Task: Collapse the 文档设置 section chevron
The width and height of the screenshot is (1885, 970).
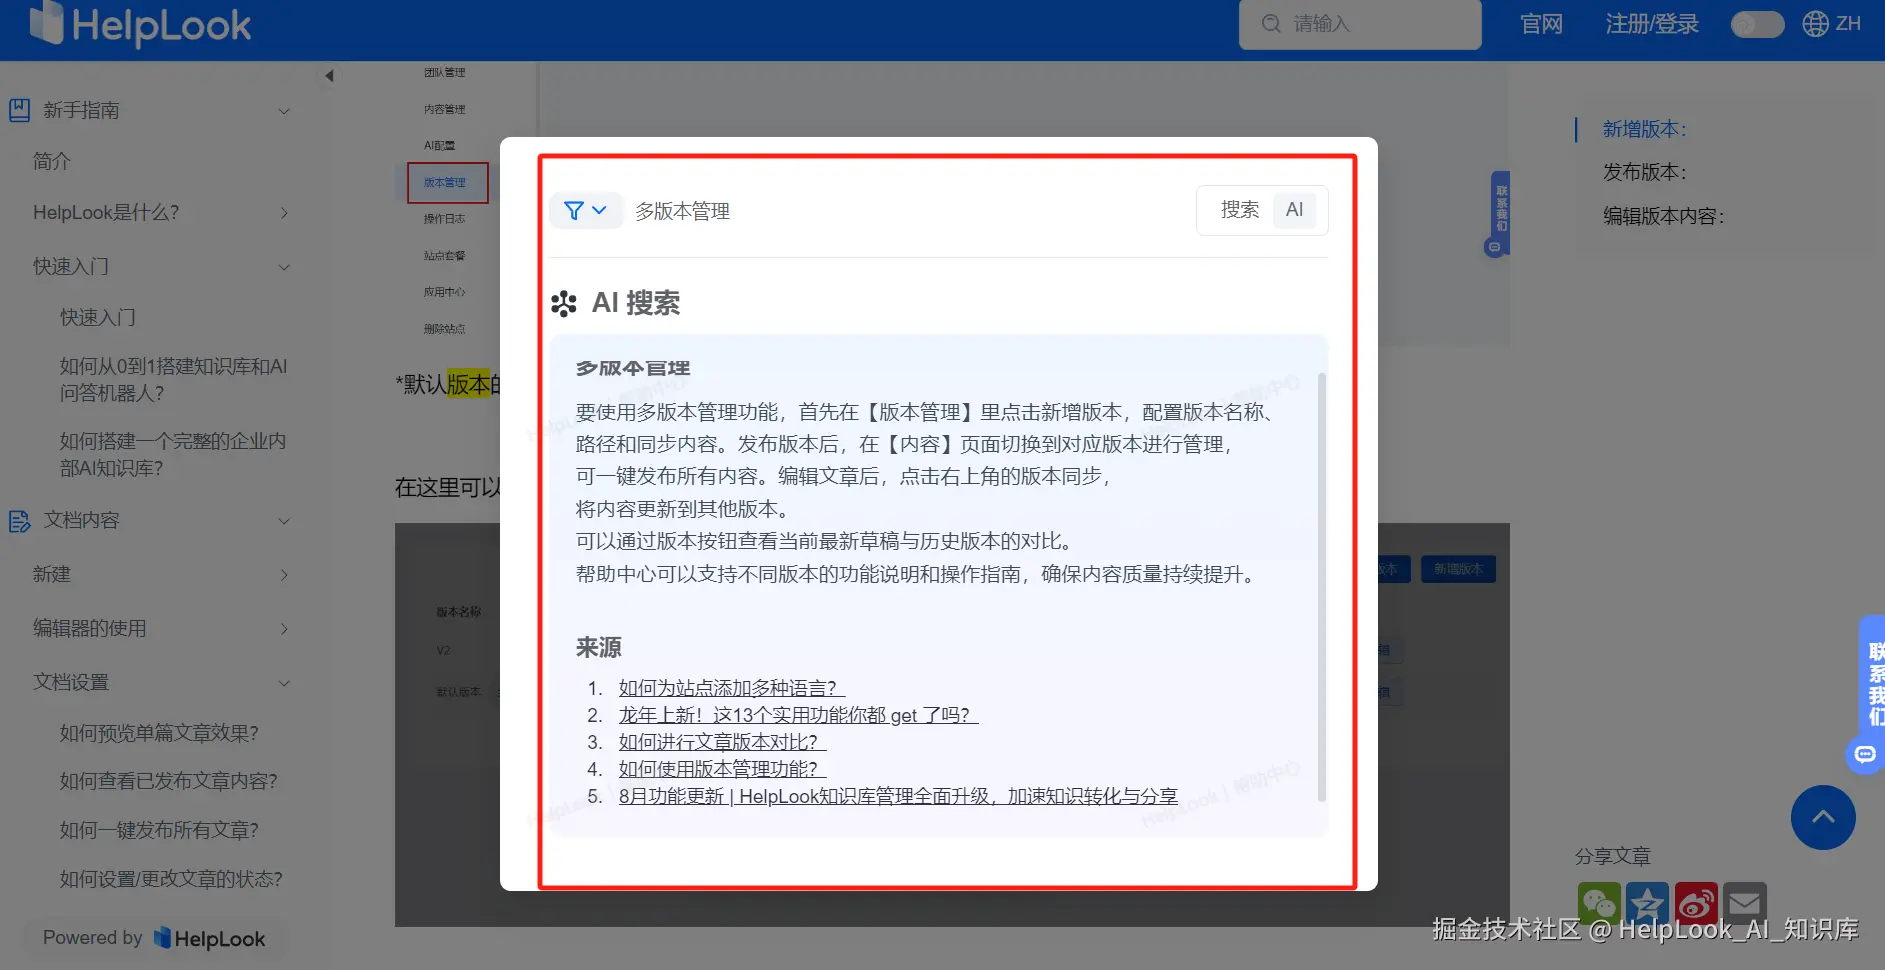Action: tap(284, 683)
